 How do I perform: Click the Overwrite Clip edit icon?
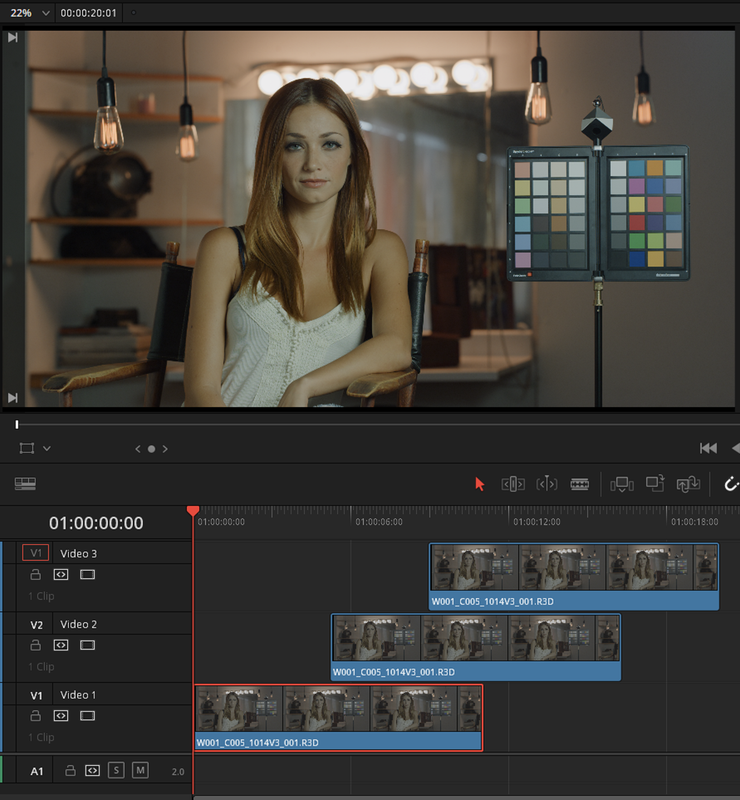click(655, 483)
